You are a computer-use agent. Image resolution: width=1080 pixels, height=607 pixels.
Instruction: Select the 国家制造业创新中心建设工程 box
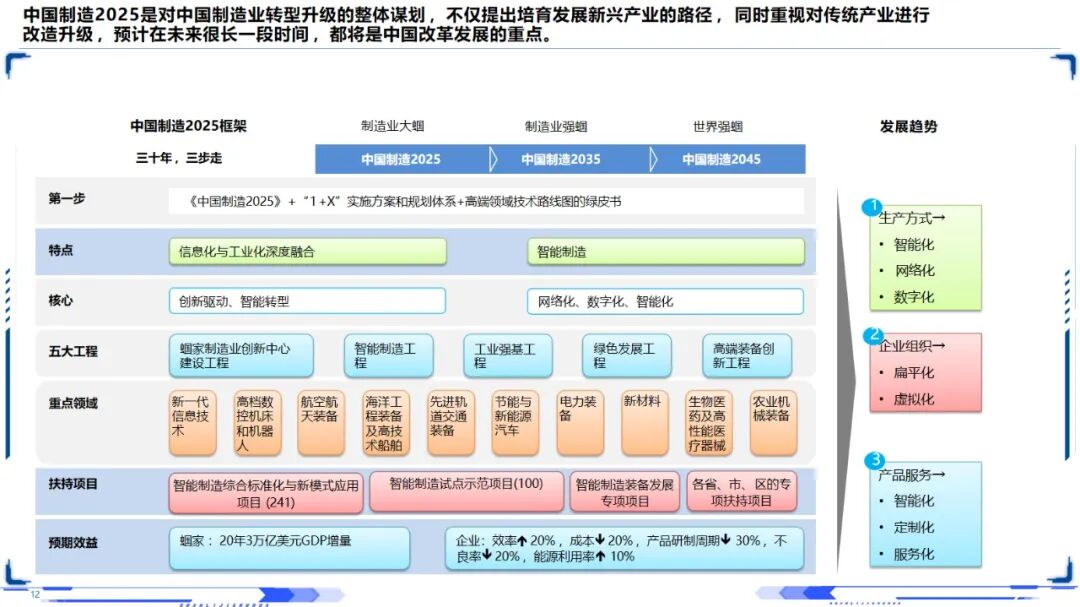(x=241, y=356)
